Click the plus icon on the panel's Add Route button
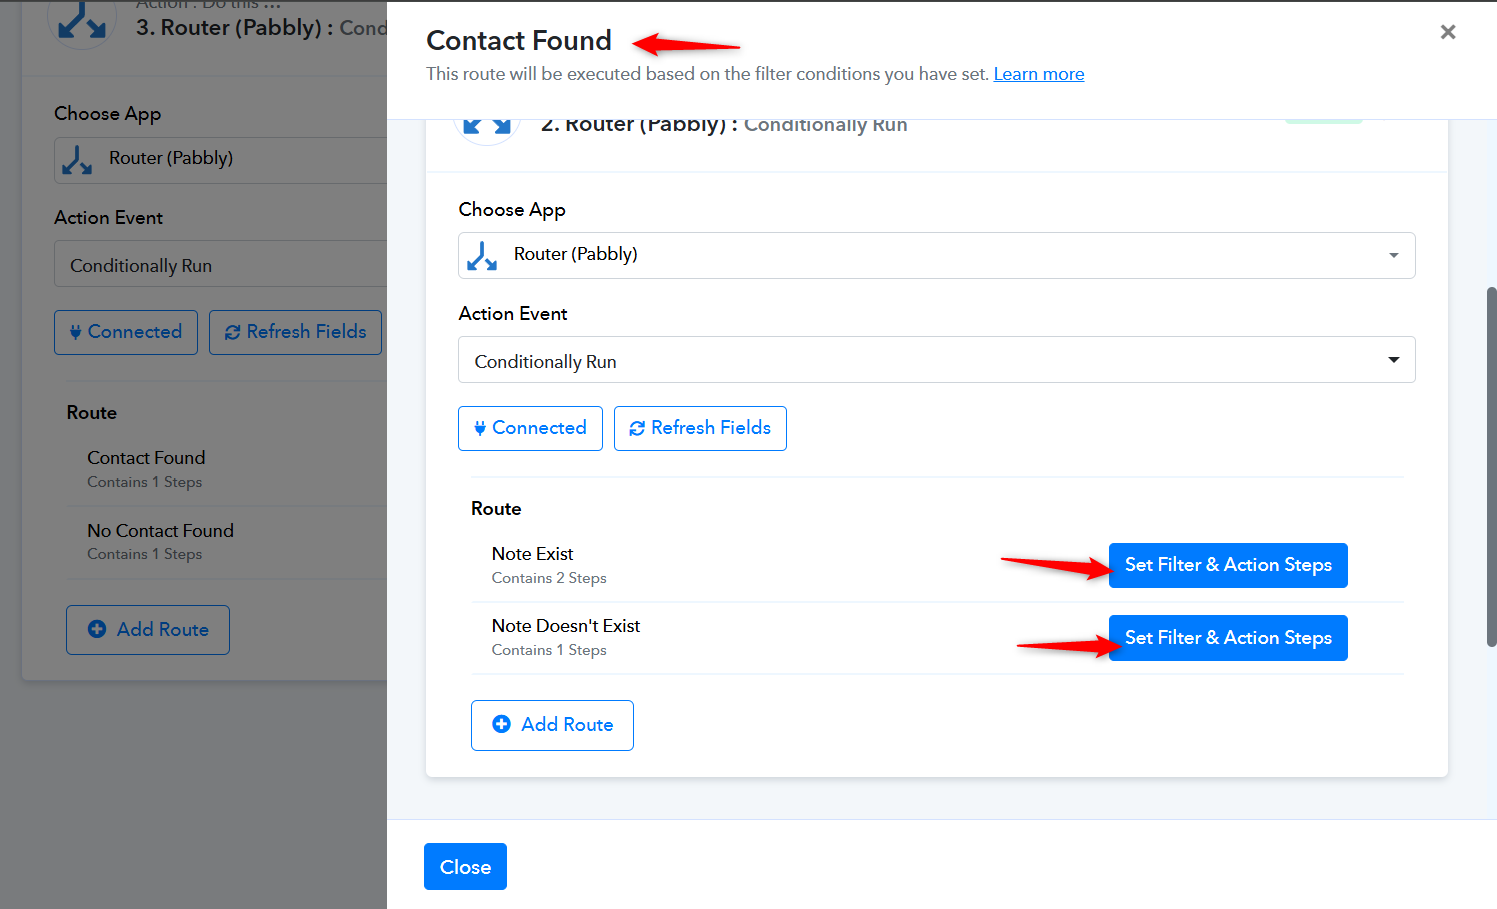The image size is (1497, 909). tap(502, 724)
